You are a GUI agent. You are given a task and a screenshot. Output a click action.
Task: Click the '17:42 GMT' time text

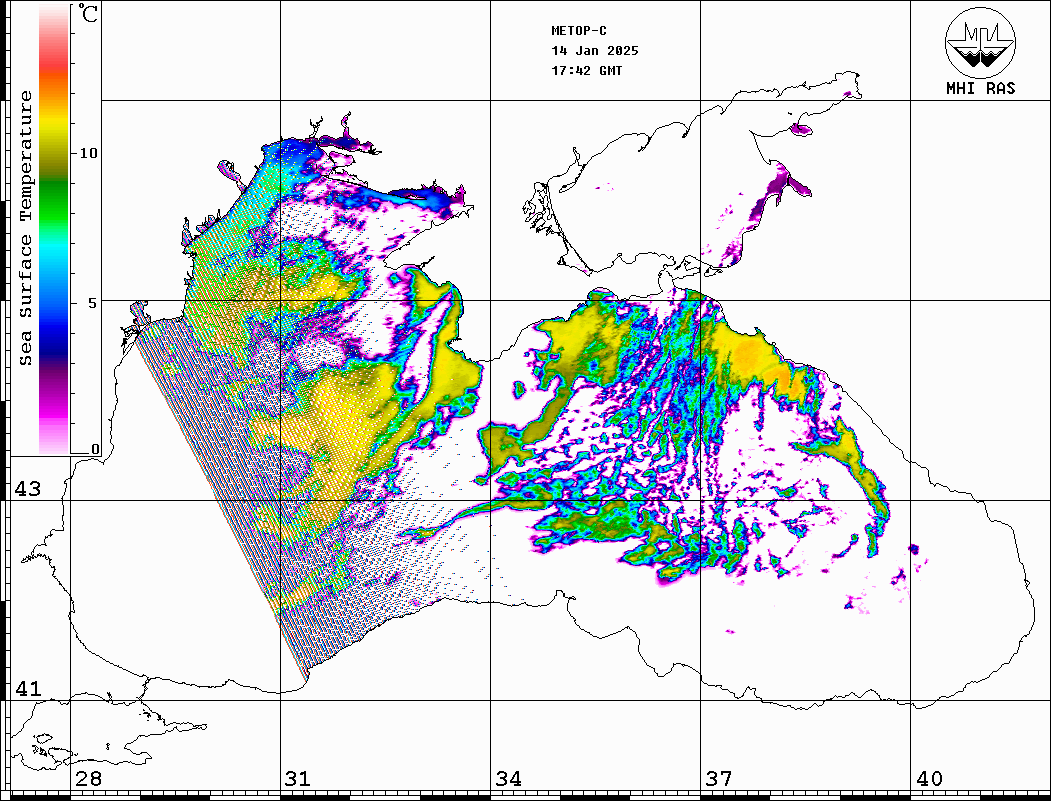[586, 70]
